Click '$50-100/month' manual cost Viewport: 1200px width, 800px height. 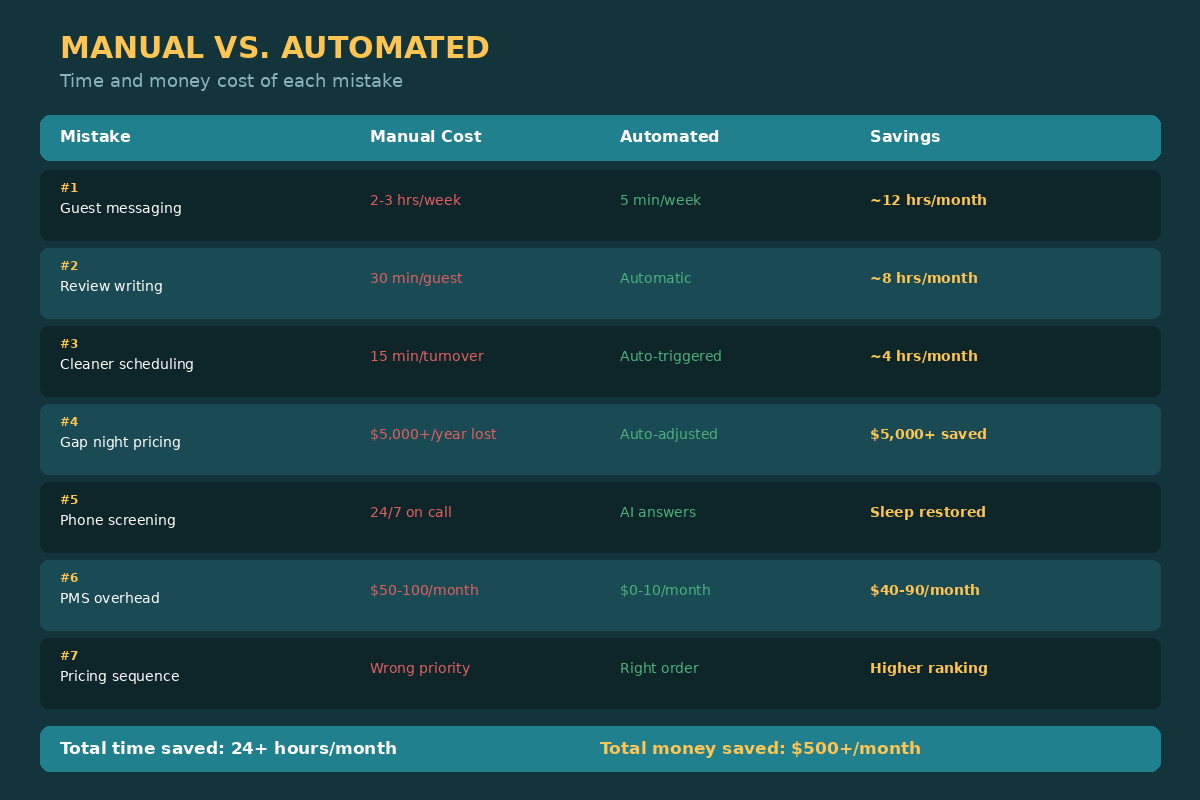pyautogui.click(x=424, y=590)
